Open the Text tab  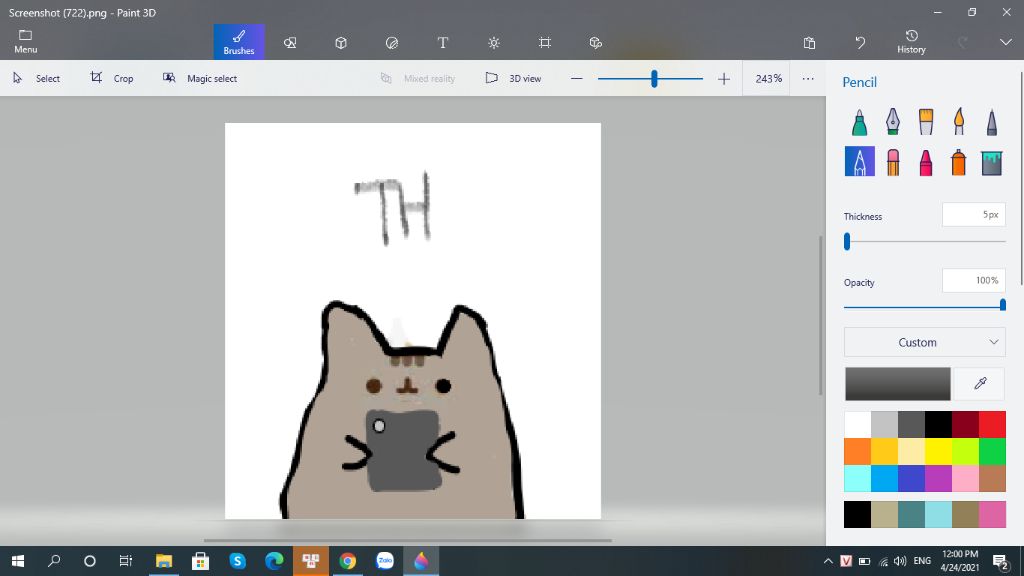tap(443, 42)
